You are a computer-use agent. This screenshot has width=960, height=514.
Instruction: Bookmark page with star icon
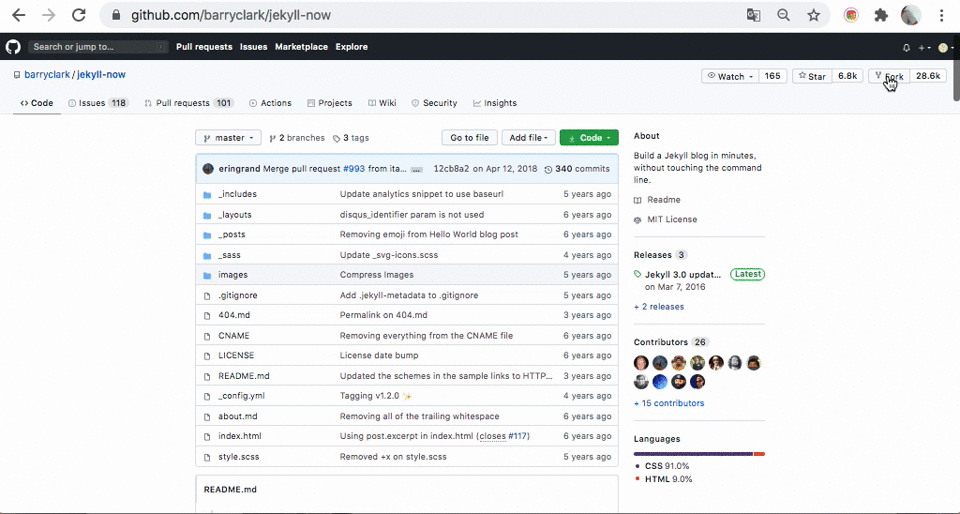point(814,15)
